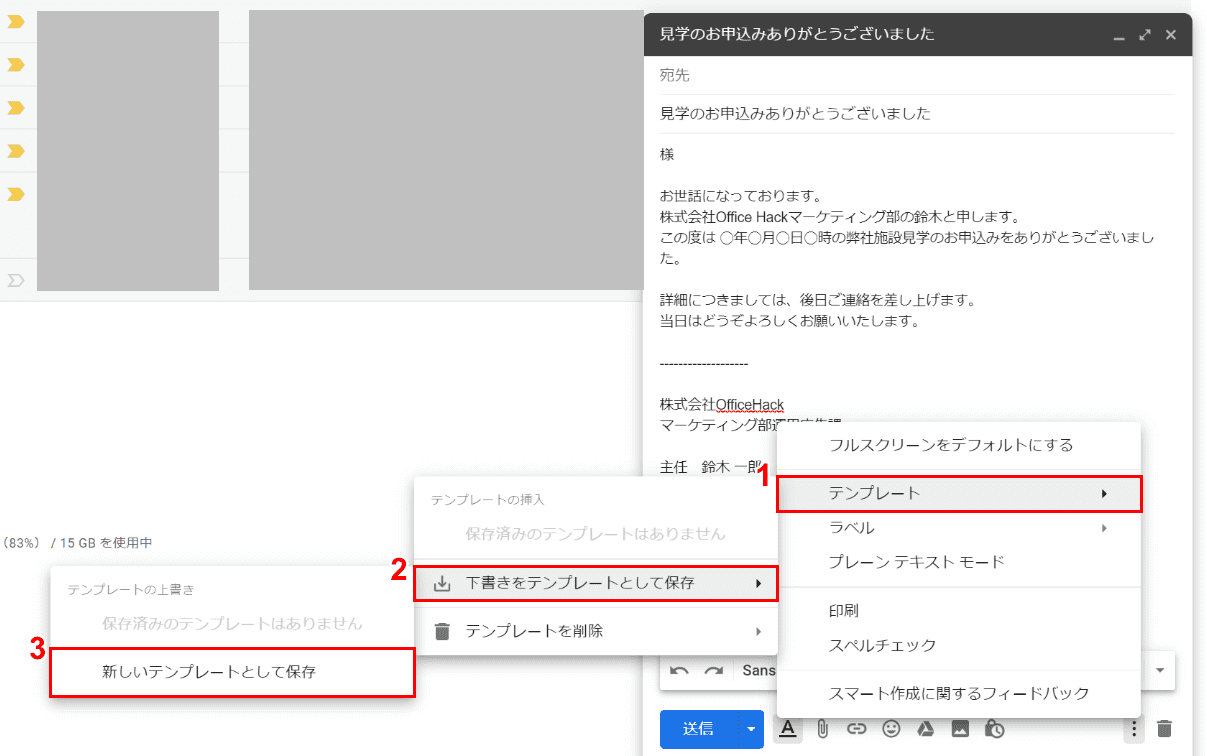Click the download icon beside 下書きをテンプレートとして保存
The image size is (1207, 756).
[x=443, y=583]
